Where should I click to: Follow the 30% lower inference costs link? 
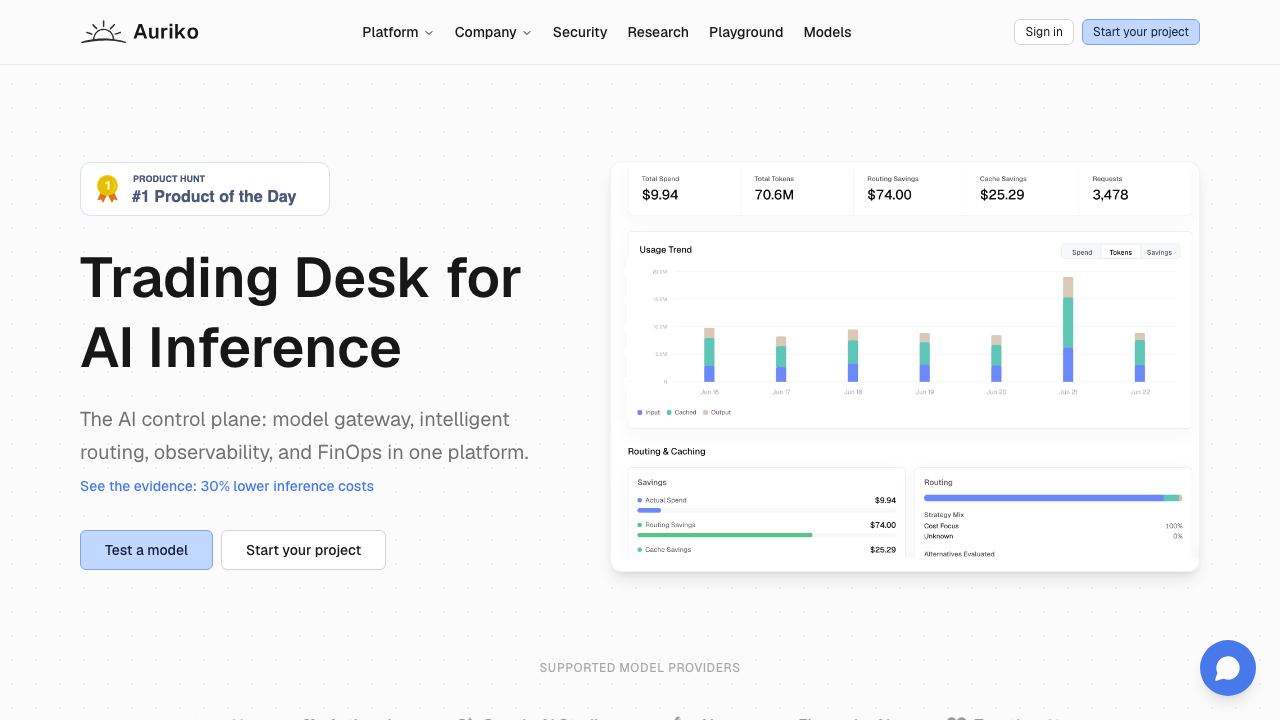click(x=227, y=486)
